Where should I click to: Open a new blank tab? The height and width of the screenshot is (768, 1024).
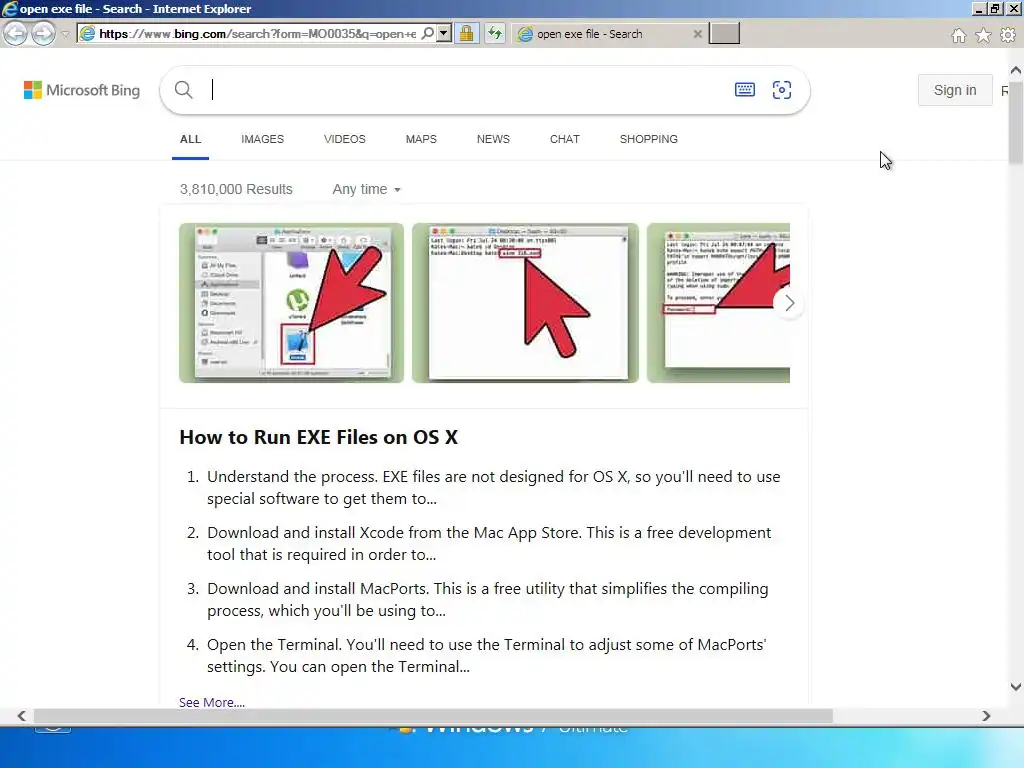click(724, 33)
